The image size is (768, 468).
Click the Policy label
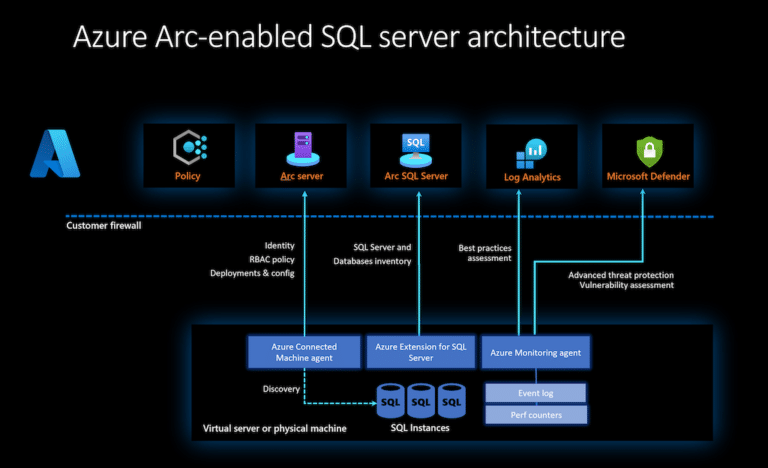188,176
